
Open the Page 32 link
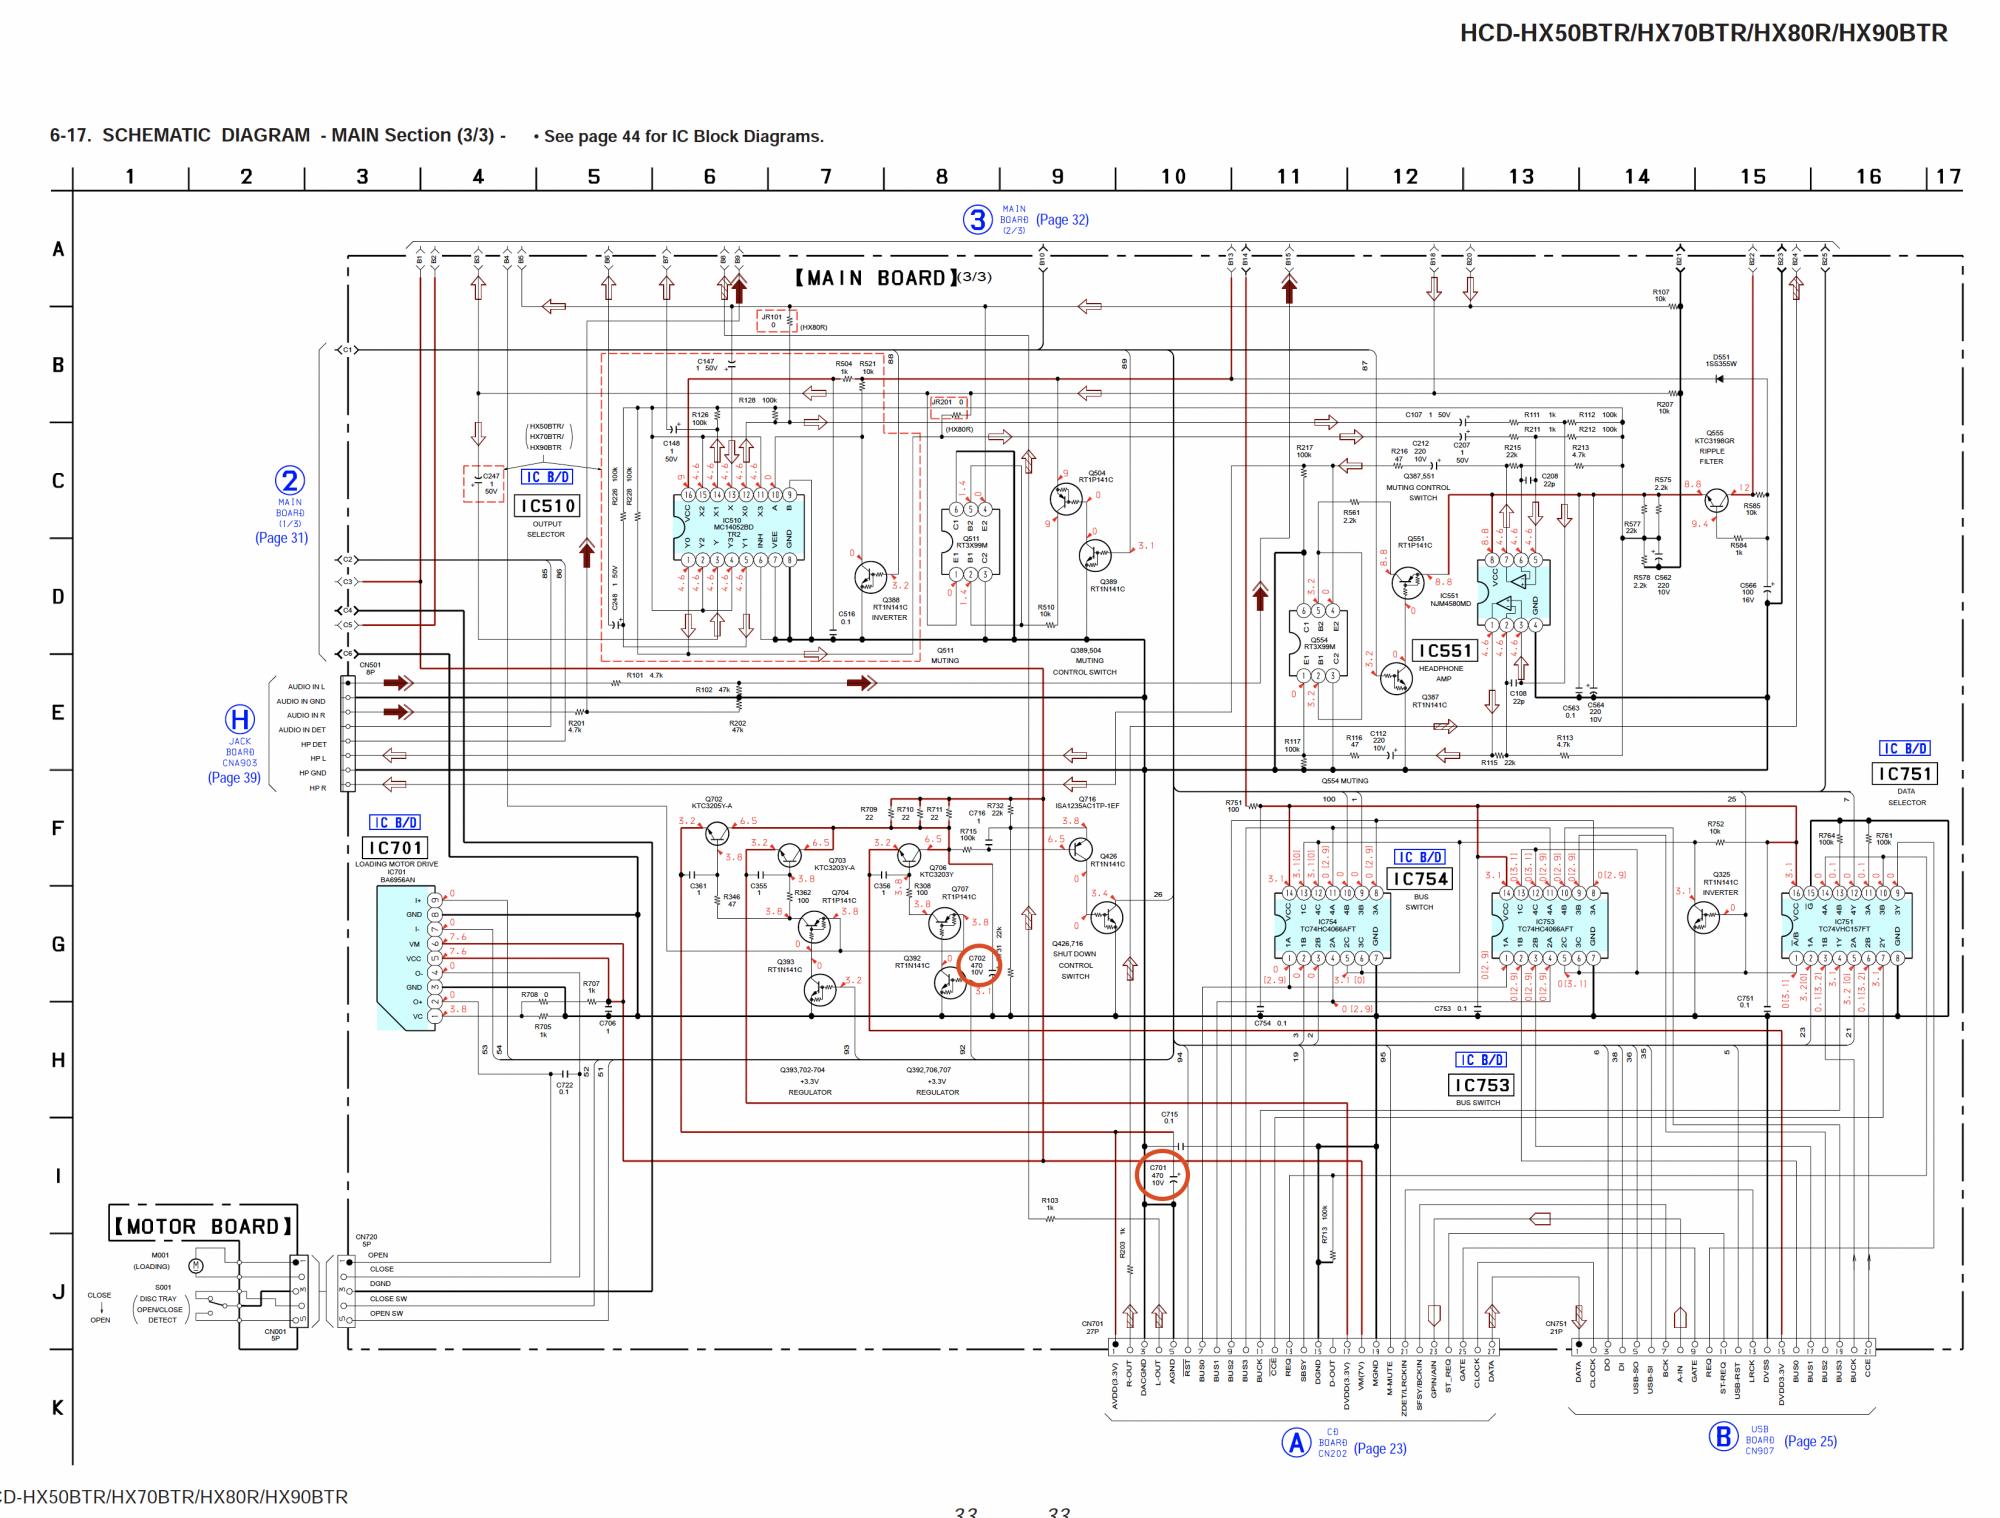pyautogui.click(x=1062, y=220)
